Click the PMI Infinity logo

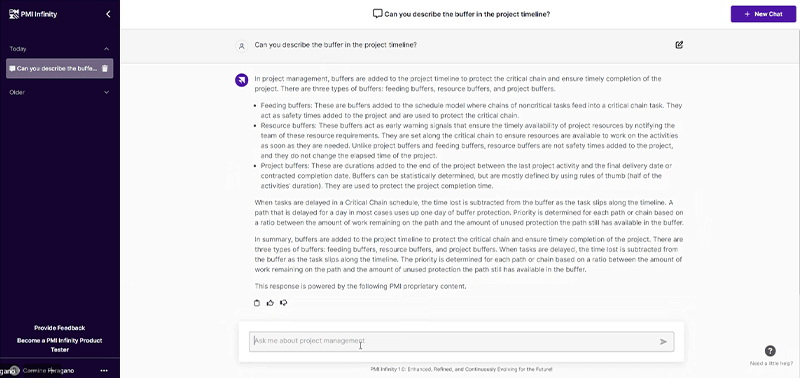pyautogui.click(x=33, y=14)
